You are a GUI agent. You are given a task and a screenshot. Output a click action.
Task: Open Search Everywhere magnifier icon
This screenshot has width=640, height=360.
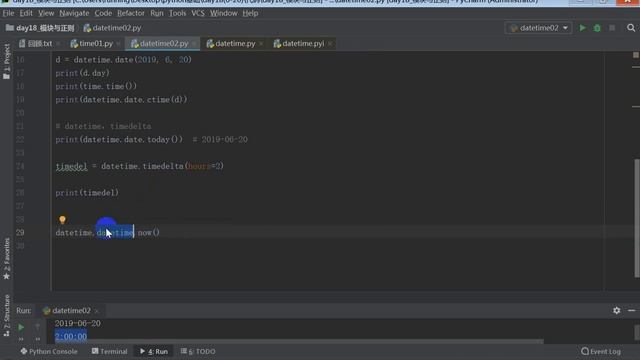(631, 28)
